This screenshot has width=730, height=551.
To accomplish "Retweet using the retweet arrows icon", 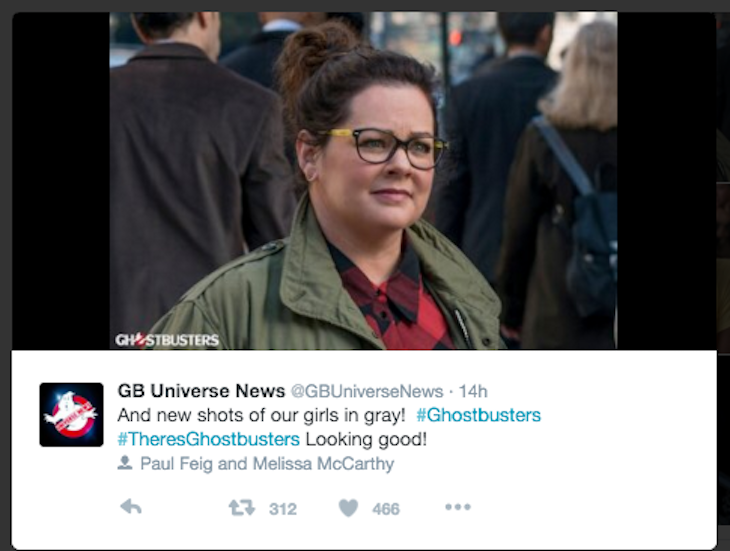I will tap(242, 507).
